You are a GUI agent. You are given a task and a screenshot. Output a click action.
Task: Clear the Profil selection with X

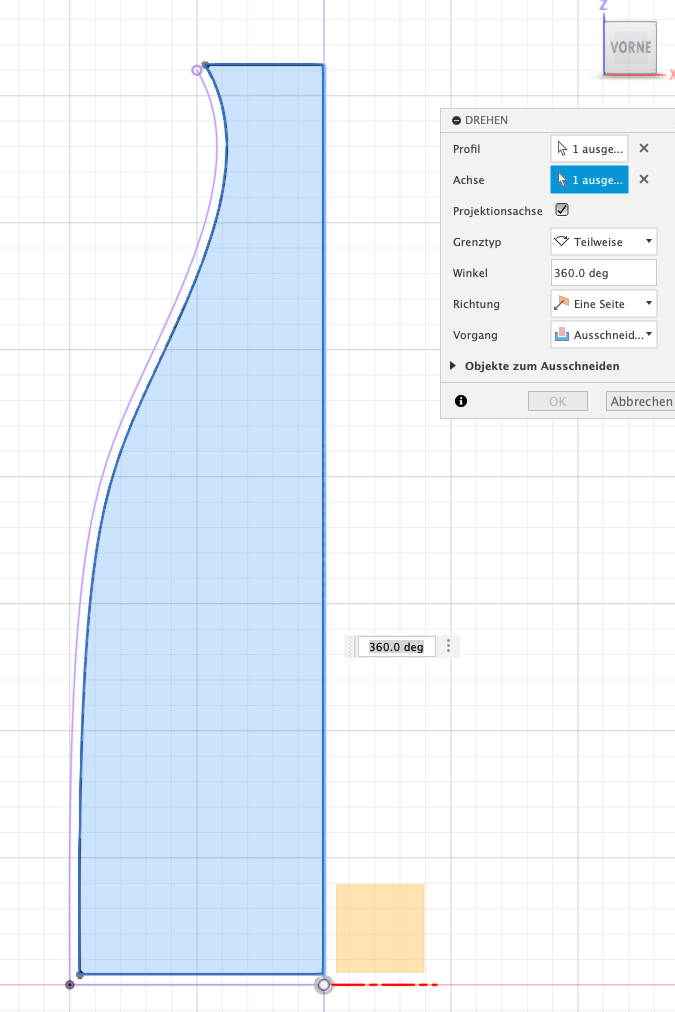[644, 148]
